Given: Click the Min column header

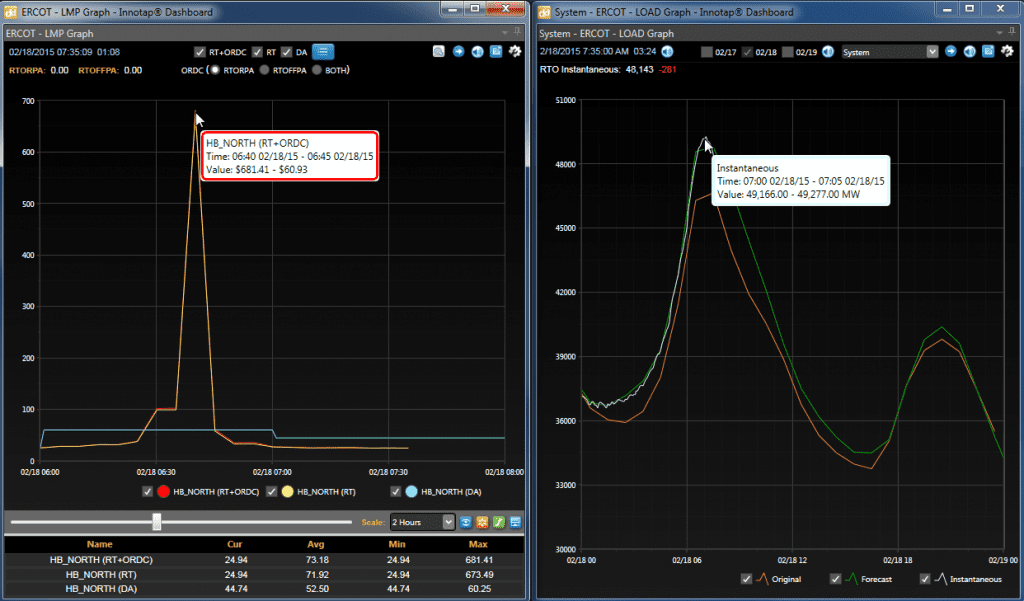Looking at the screenshot, I should (397, 544).
